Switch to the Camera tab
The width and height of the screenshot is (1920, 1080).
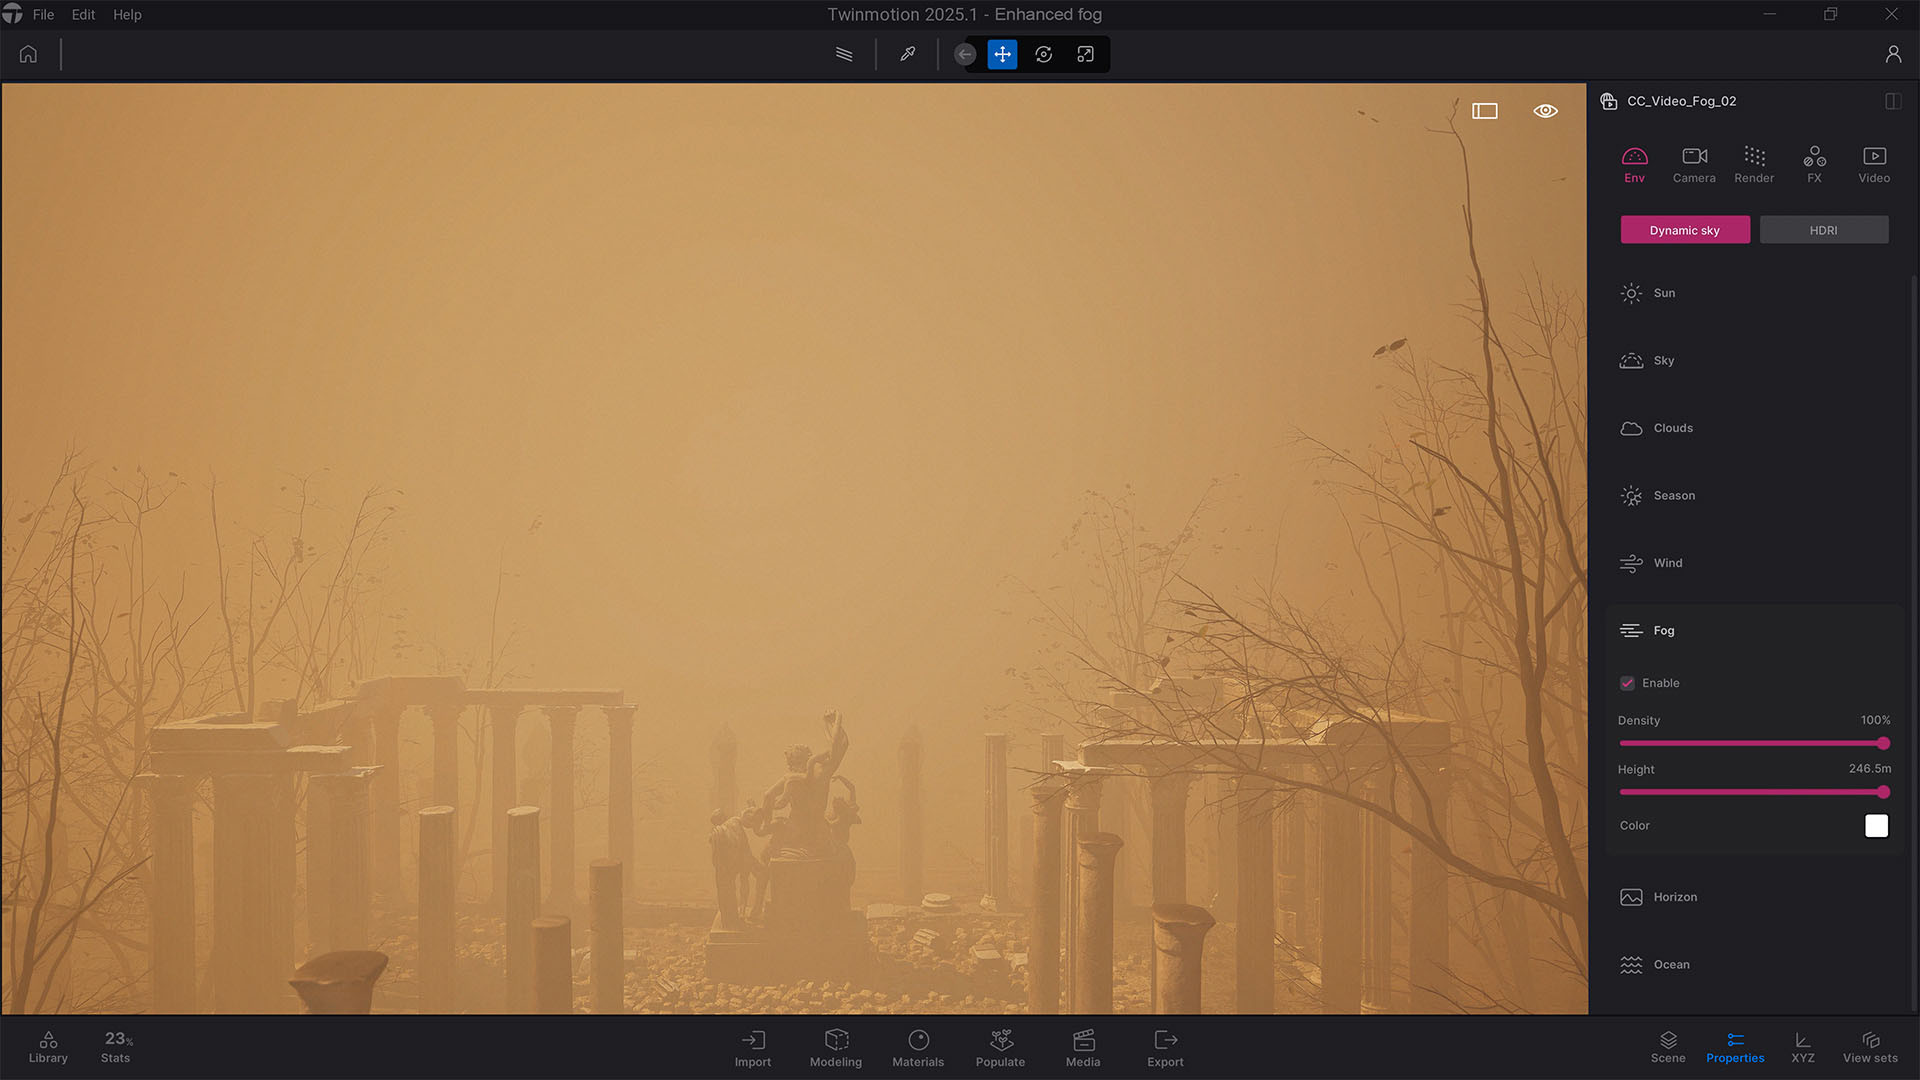(1694, 164)
